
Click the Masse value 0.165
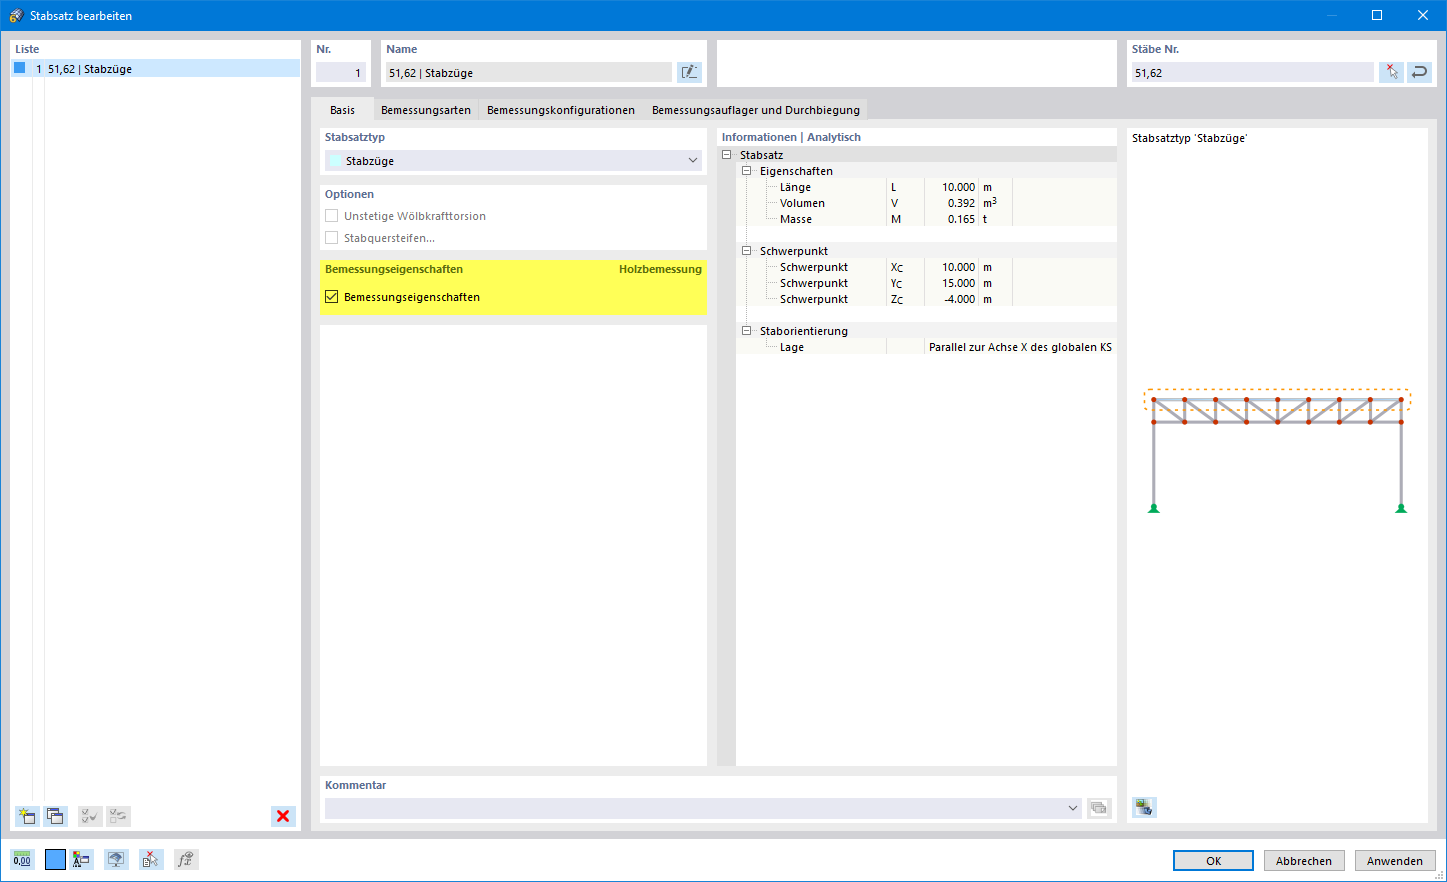click(961, 219)
